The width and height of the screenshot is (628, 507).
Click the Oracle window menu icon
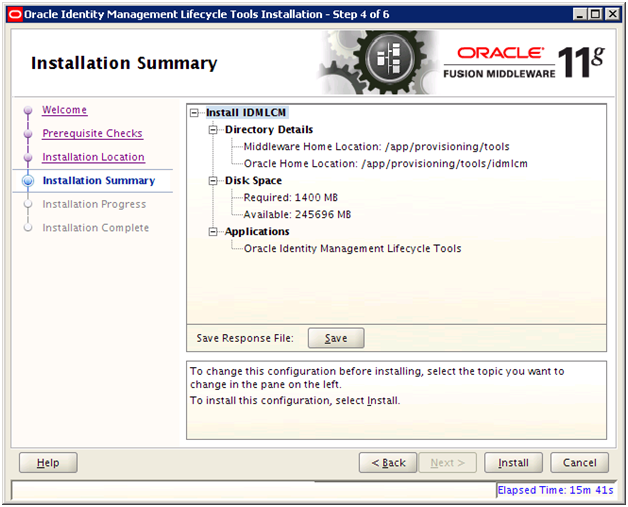pyautogui.click(x=15, y=15)
